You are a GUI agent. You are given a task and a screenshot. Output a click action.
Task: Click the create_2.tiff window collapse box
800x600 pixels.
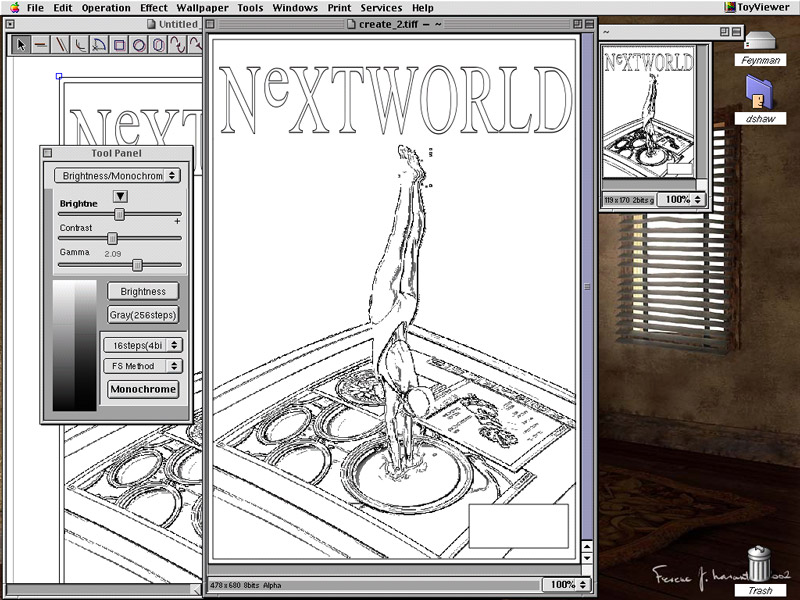click(x=589, y=24)
